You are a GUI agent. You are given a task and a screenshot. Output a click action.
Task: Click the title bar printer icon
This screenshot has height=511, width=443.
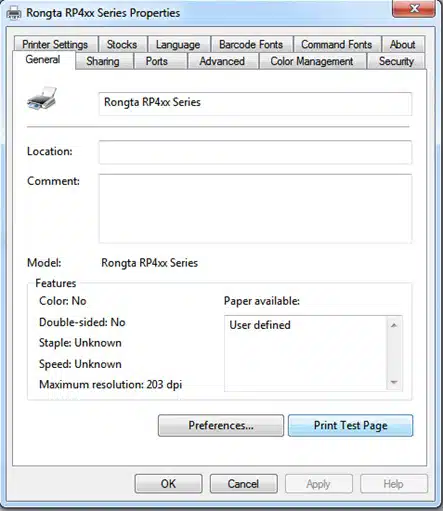point(14,13)
